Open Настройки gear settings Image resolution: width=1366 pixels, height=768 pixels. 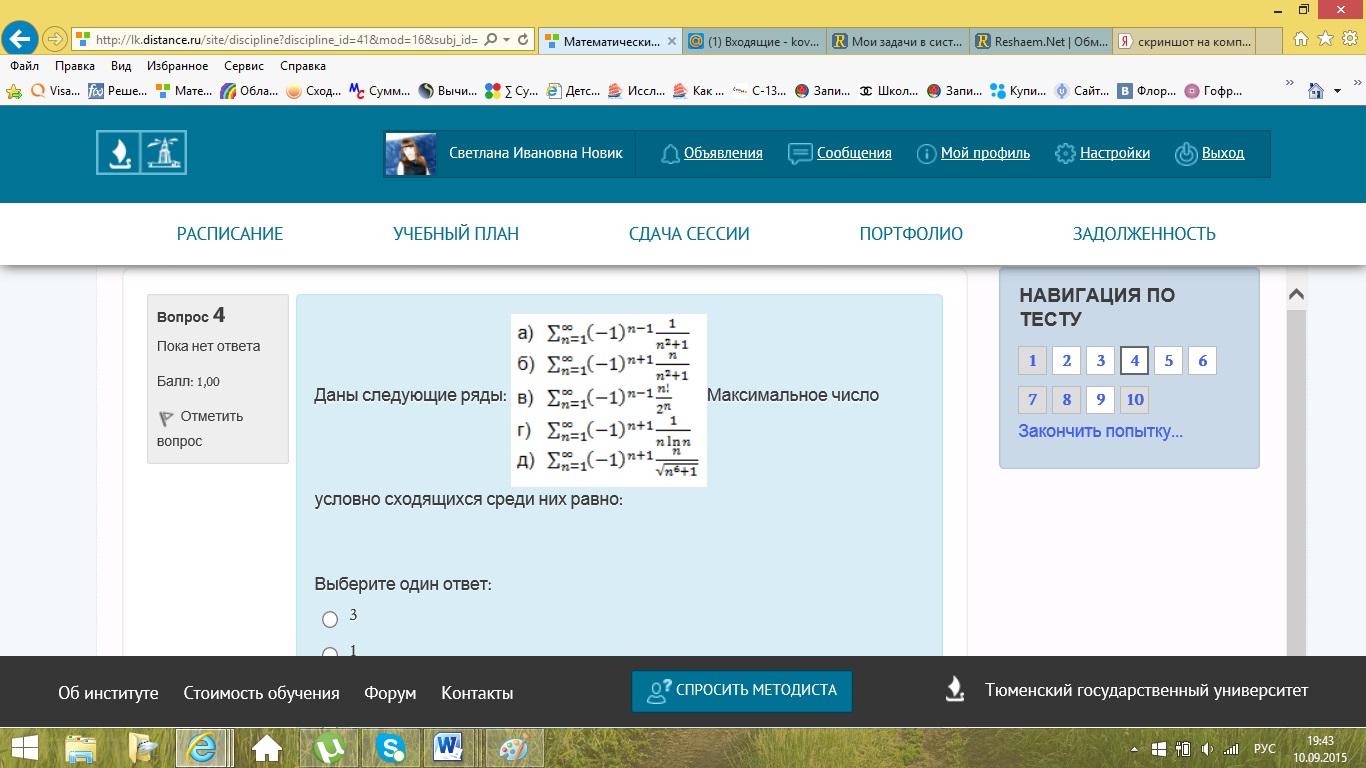click(1102, 153)
